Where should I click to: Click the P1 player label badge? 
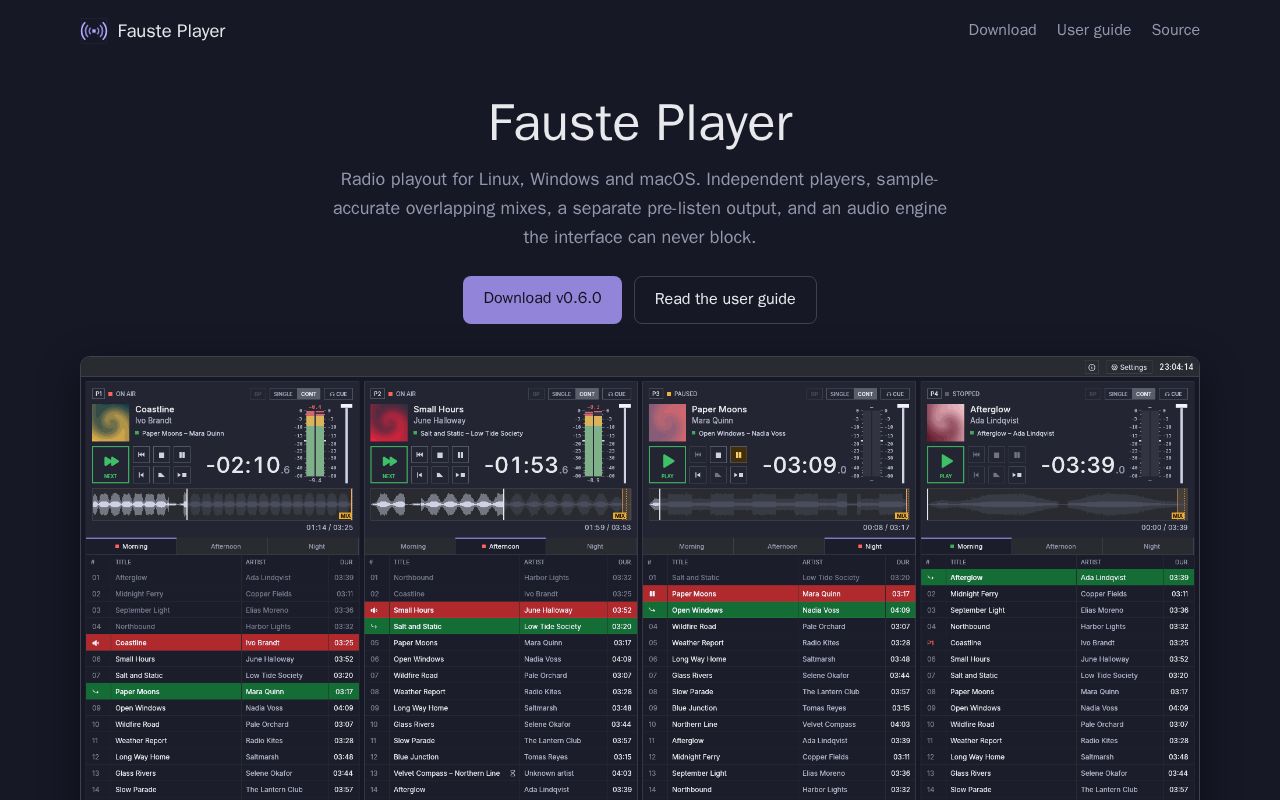coord(98,394)
